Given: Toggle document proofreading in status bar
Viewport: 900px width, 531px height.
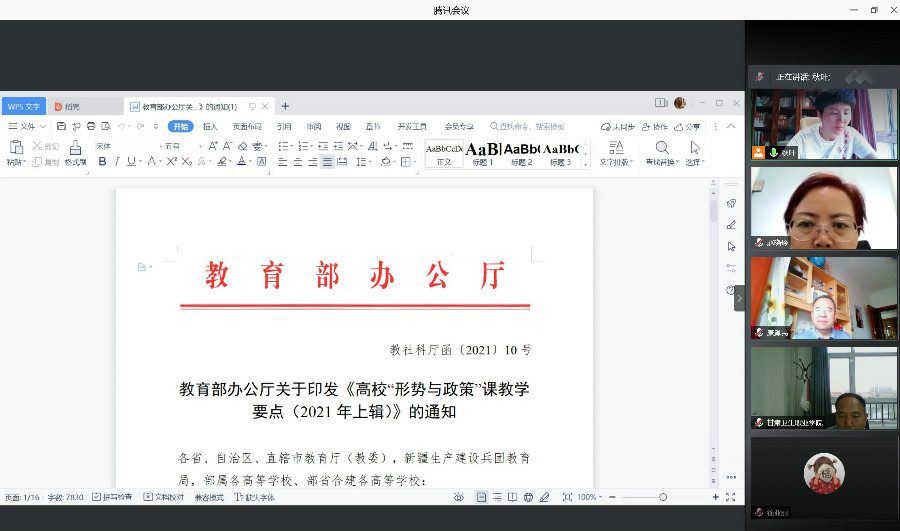Looking at the screenshot, I should [x=163, y=497].
